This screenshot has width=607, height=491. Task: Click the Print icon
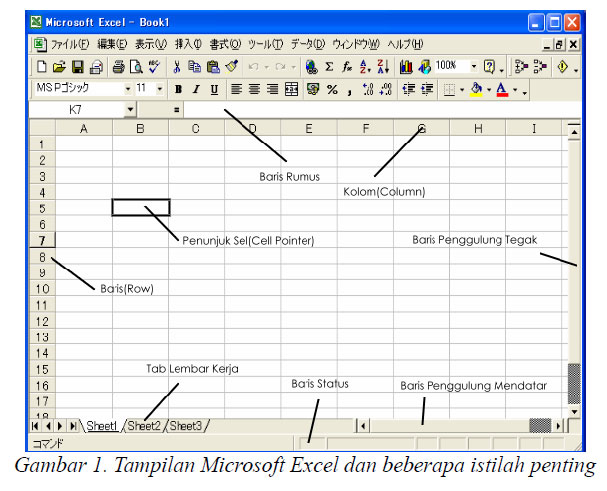pyautogui.click(x=118, y=67)
